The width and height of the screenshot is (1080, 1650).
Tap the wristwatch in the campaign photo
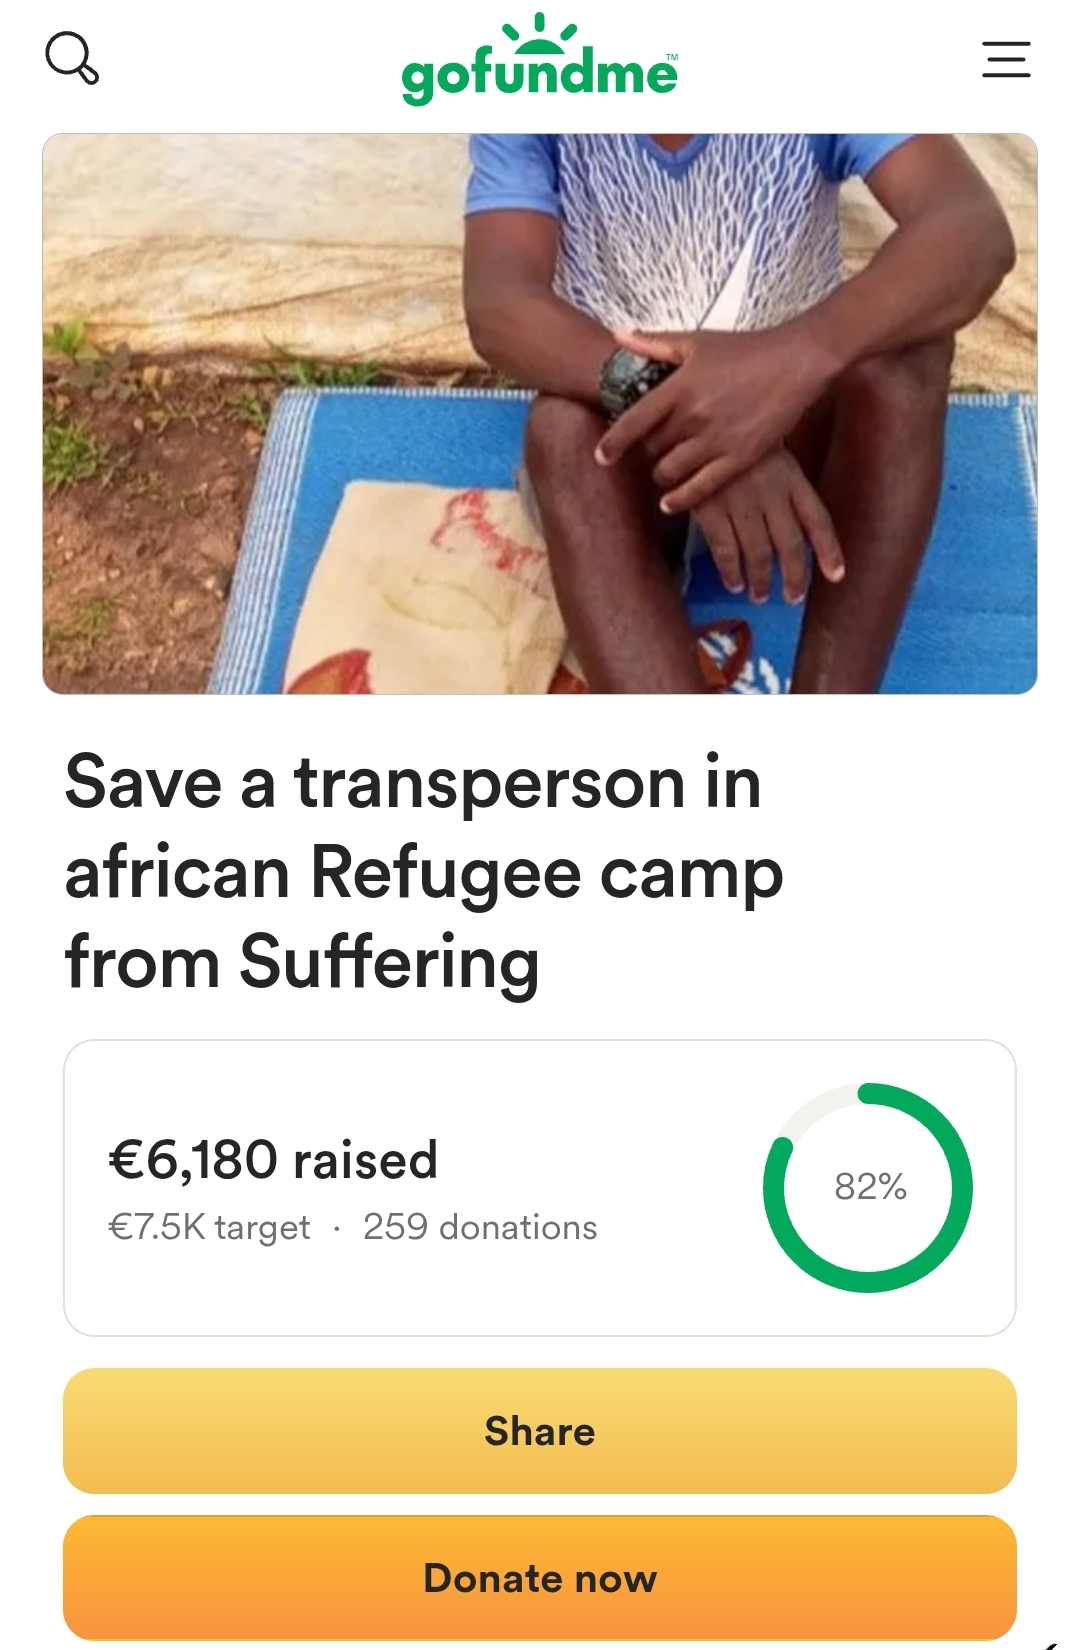(632, 379)
